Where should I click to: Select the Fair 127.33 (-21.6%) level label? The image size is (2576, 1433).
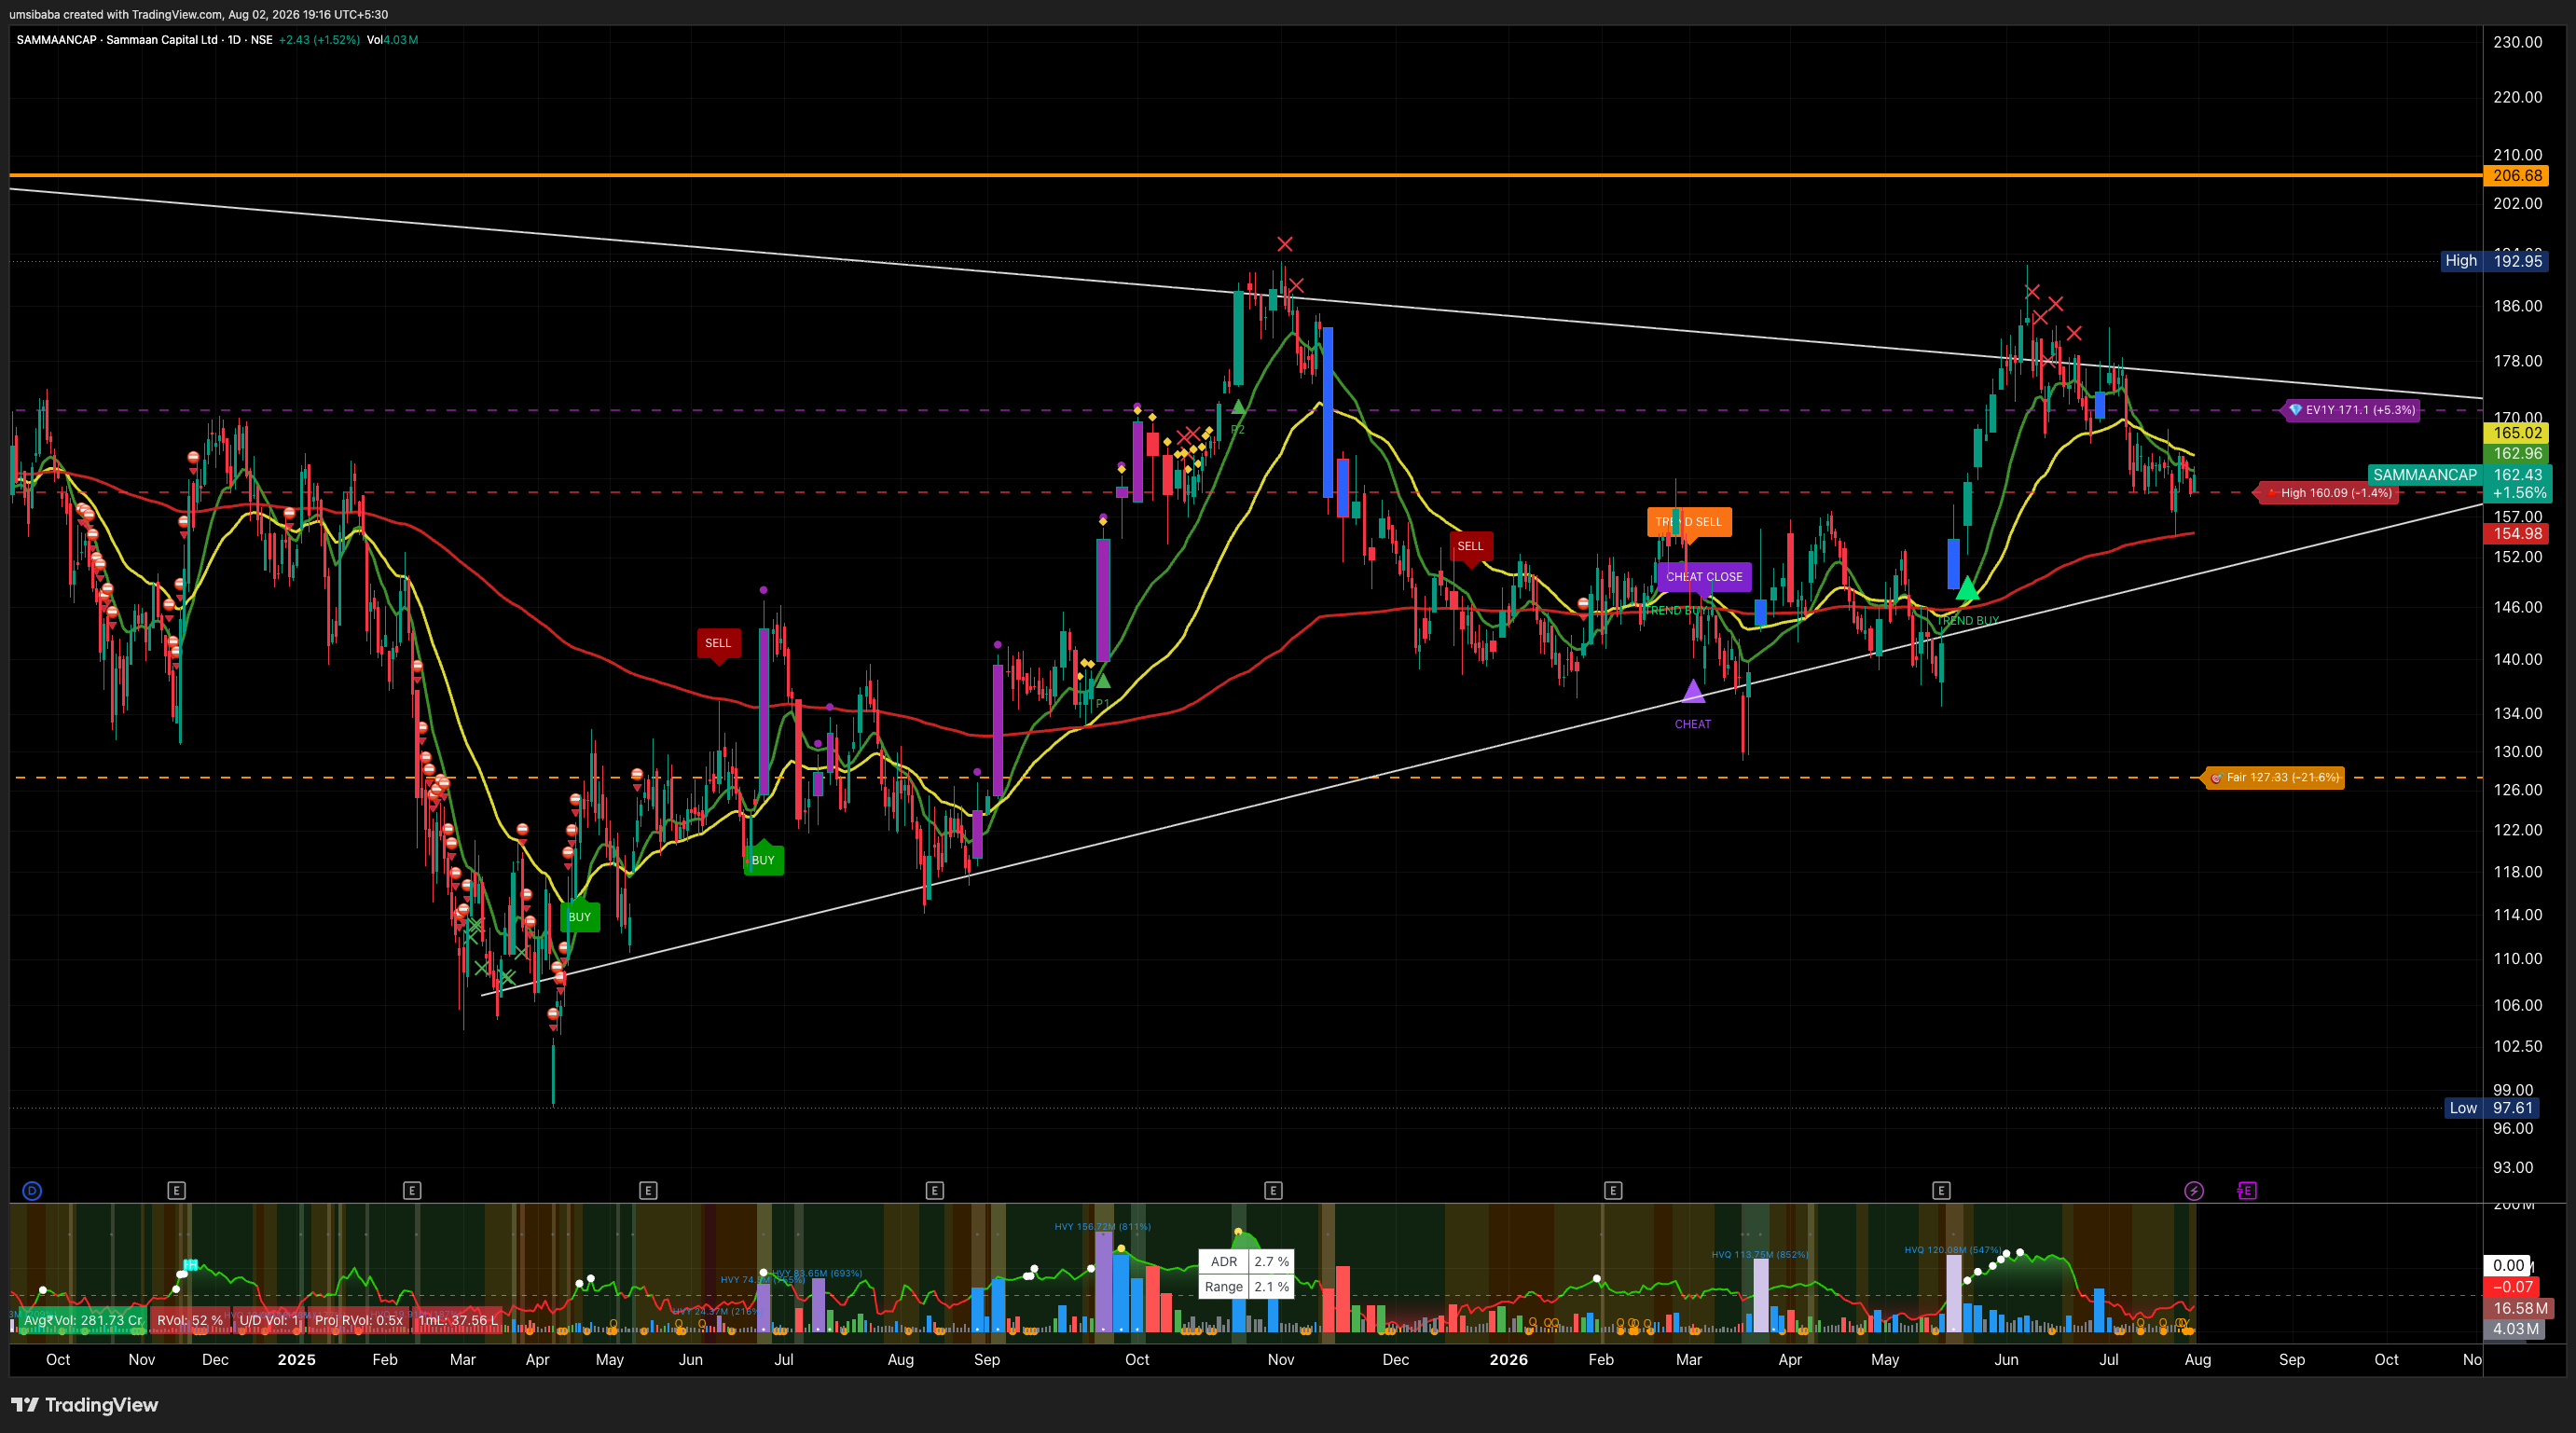[2274, 778]
